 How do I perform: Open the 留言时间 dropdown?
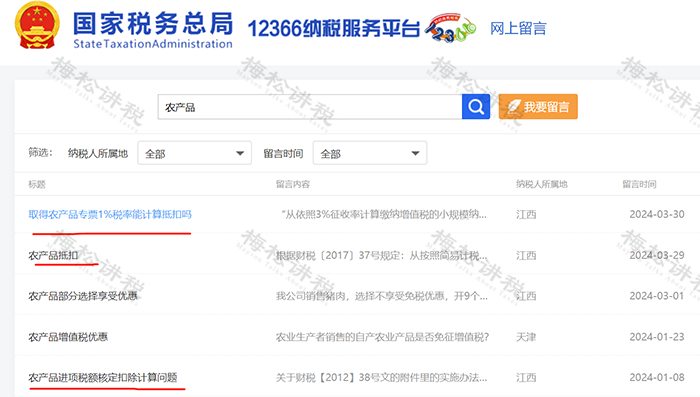370,153
